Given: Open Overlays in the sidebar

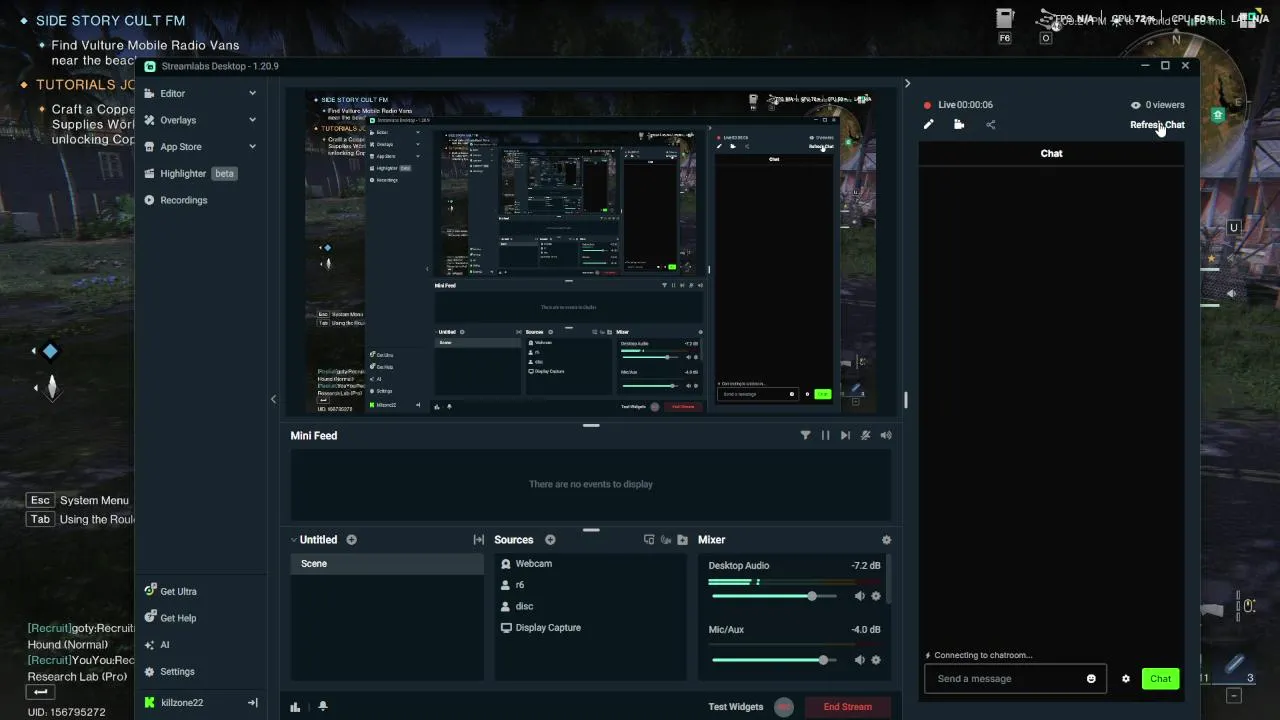Looking at the screenshot, I should [x=178, y=120].
